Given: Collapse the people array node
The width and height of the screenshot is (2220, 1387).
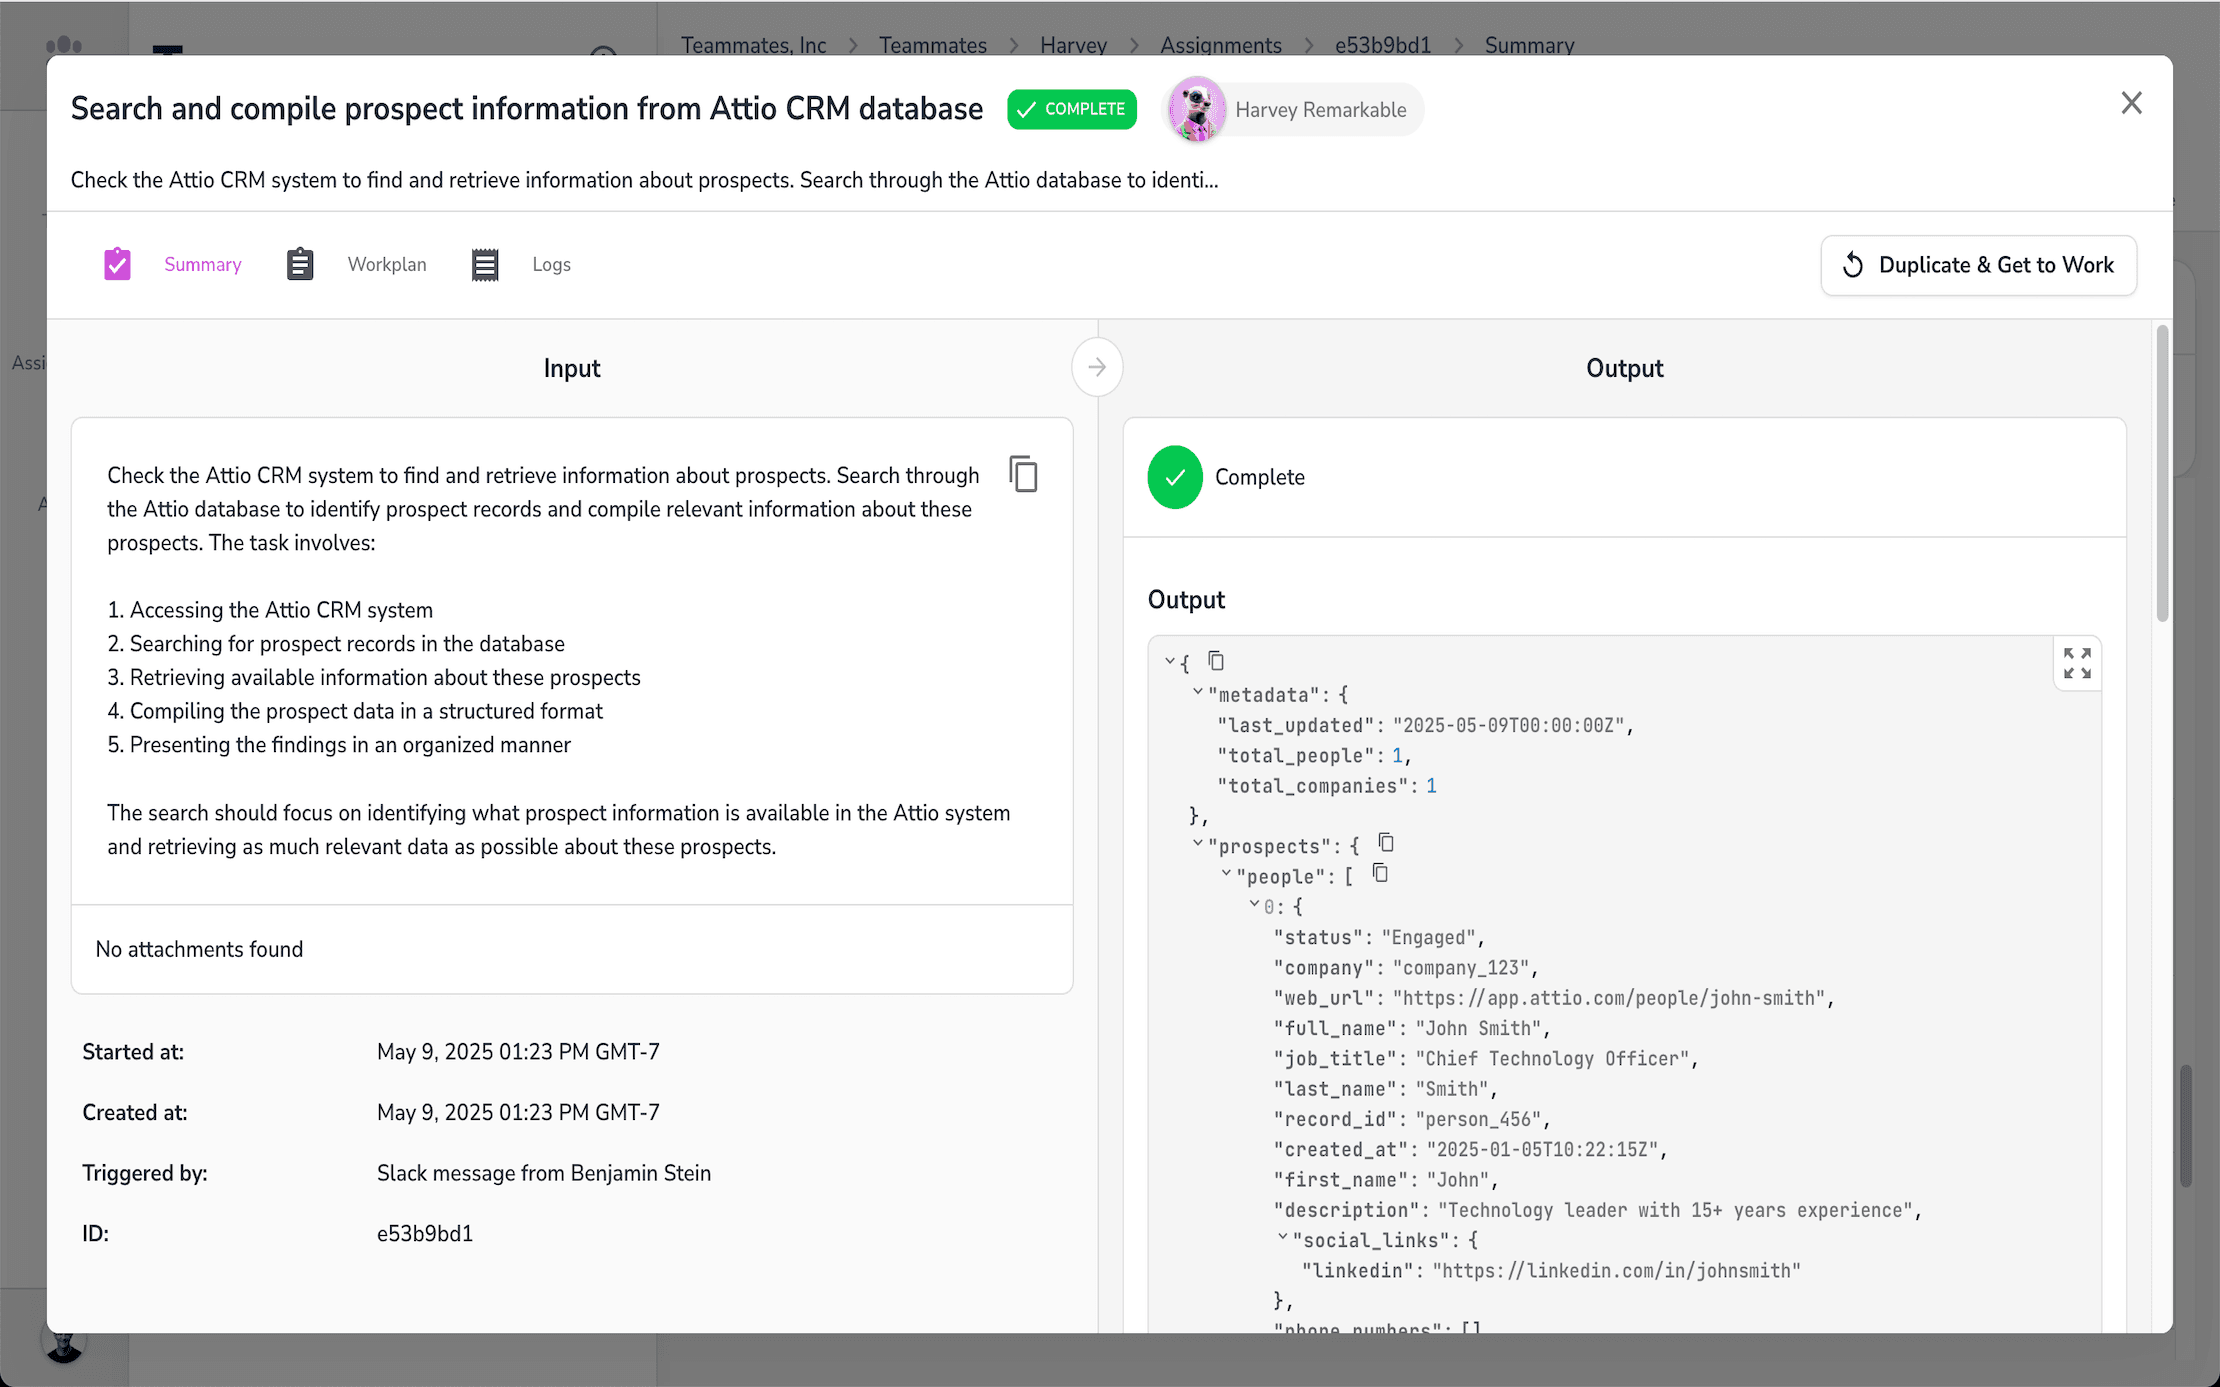Looking at the screenshot, I should pyautogui.click(x=1225, y=873).
